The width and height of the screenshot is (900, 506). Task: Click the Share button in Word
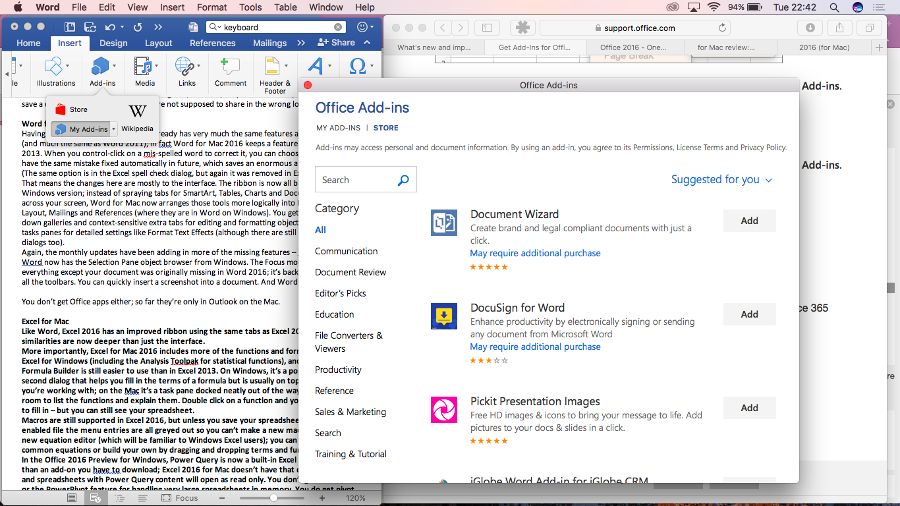[336, 42]
